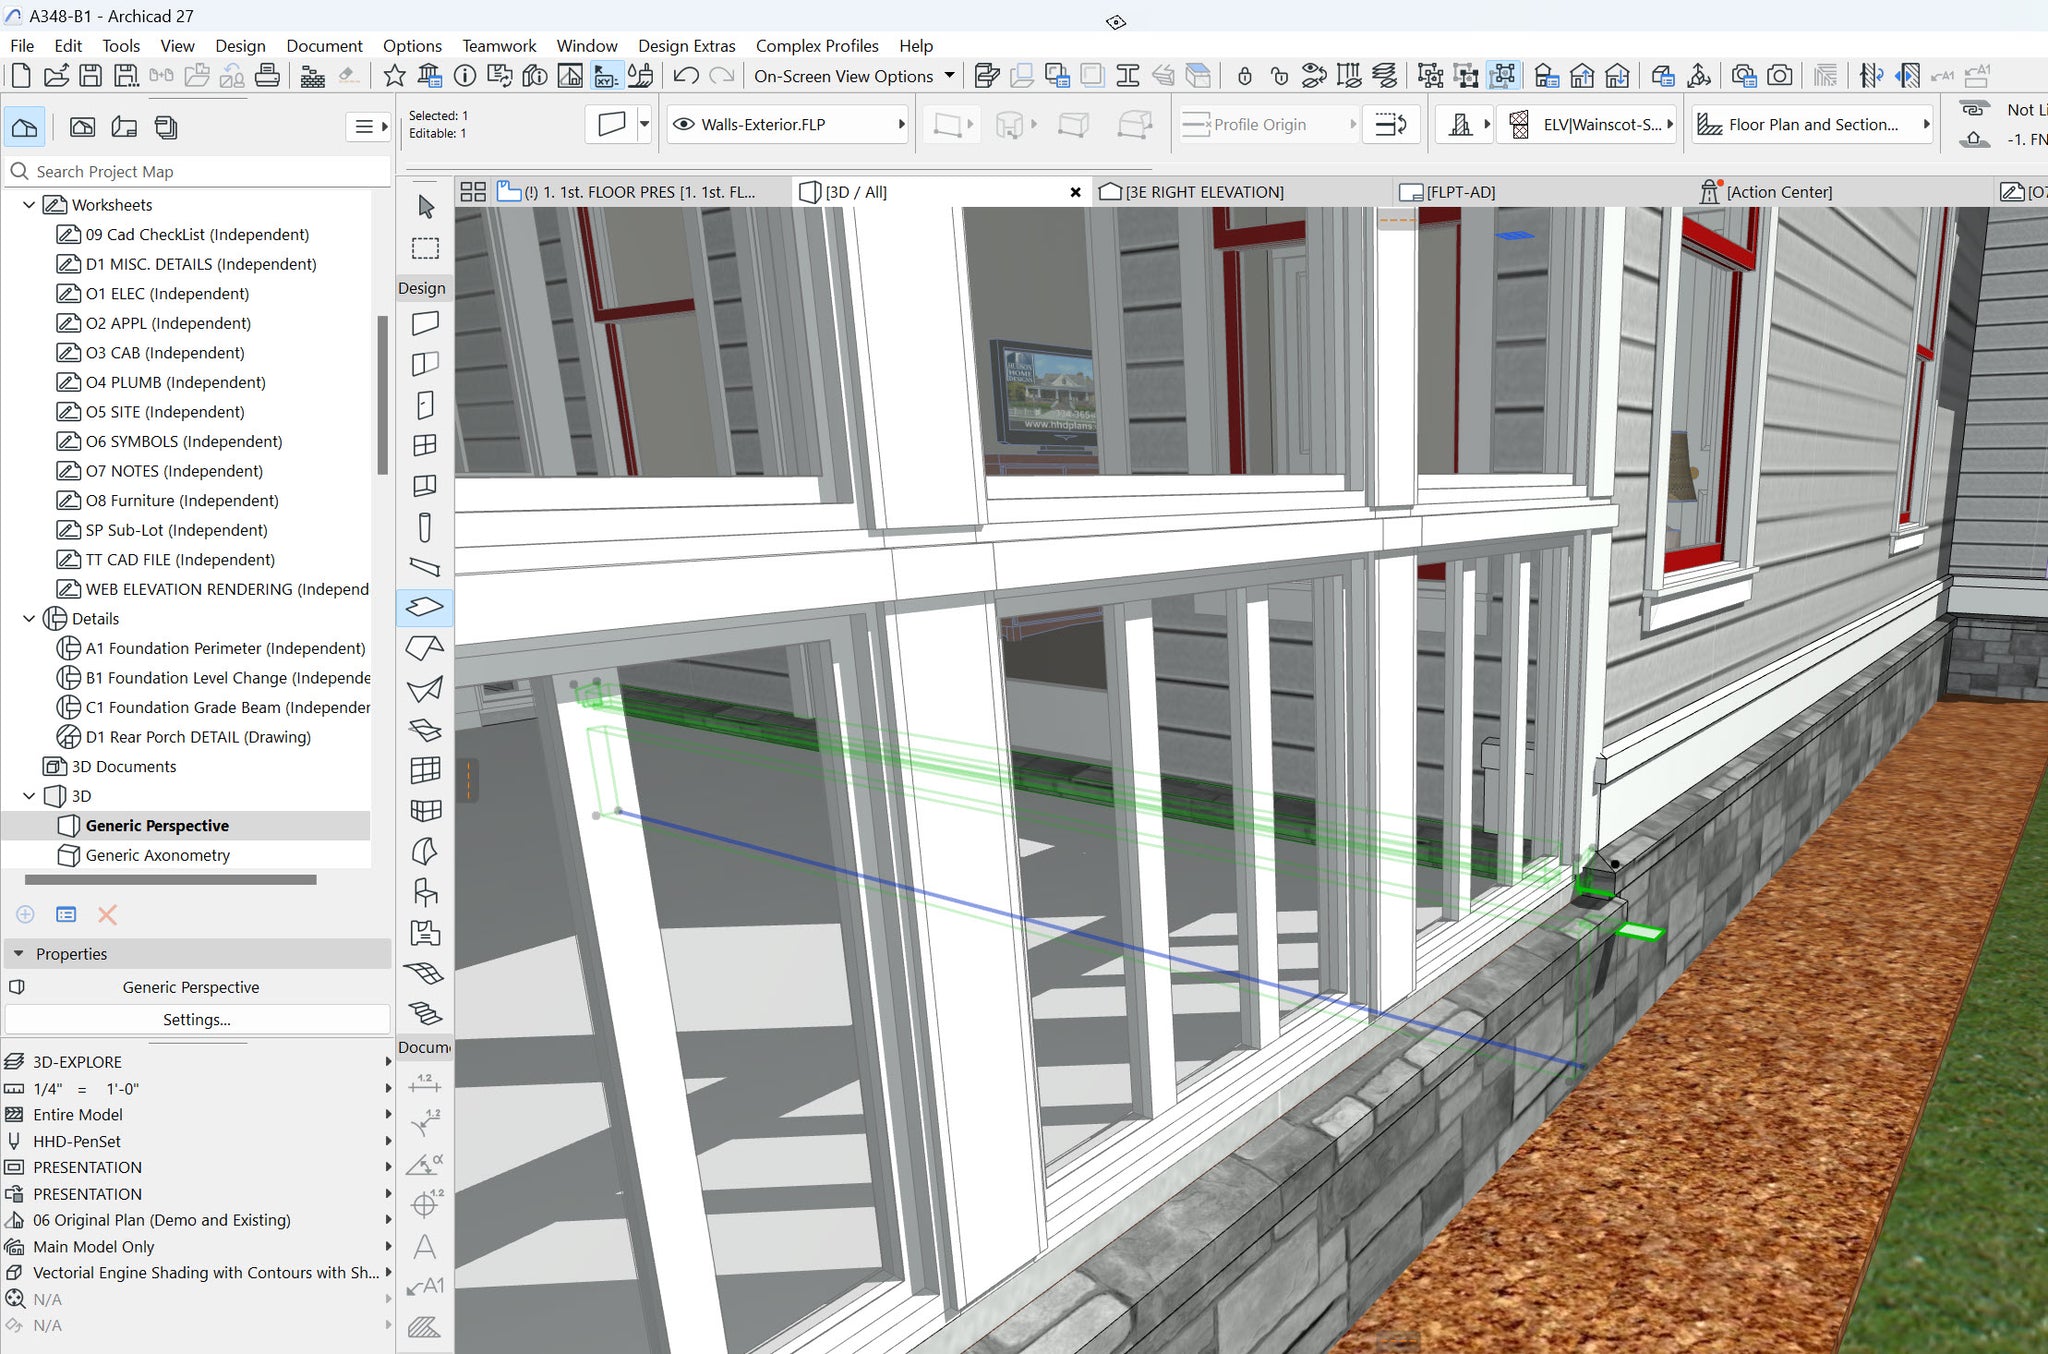Open the Complex Profiles menu
Image resolution: width=2048 pixels, height=1354 pixels.
pos(816,46)
